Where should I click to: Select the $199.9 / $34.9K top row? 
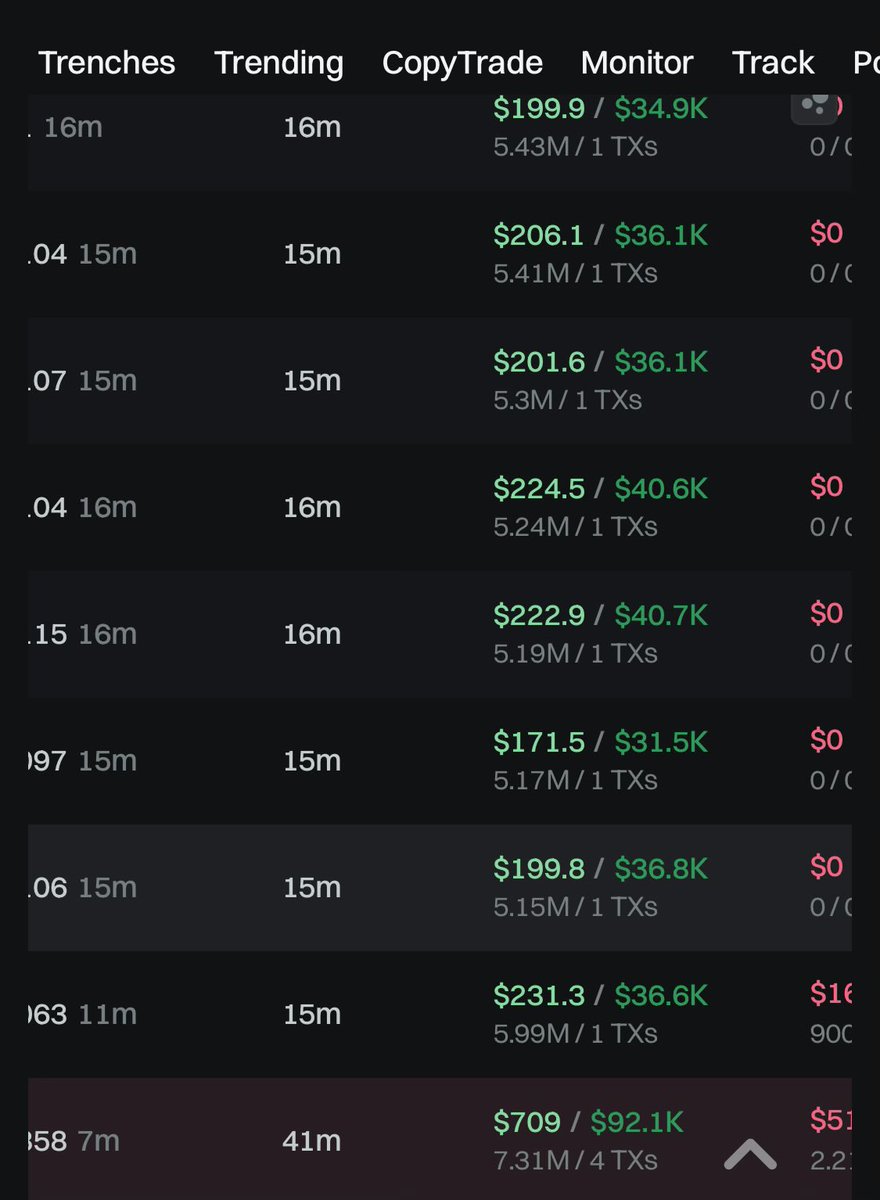(600, 109)
